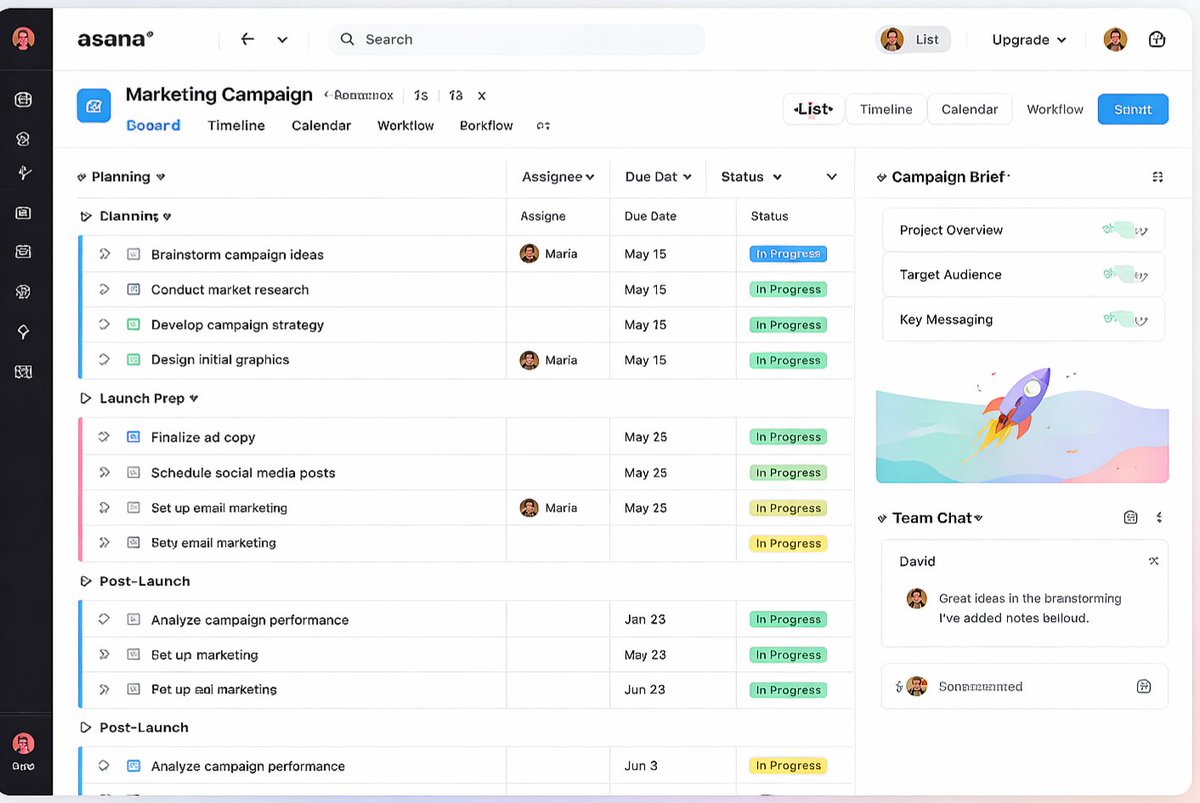Click the top-right corner icon after the avatar
1200x803 pixels.
tap(1157, 40)
